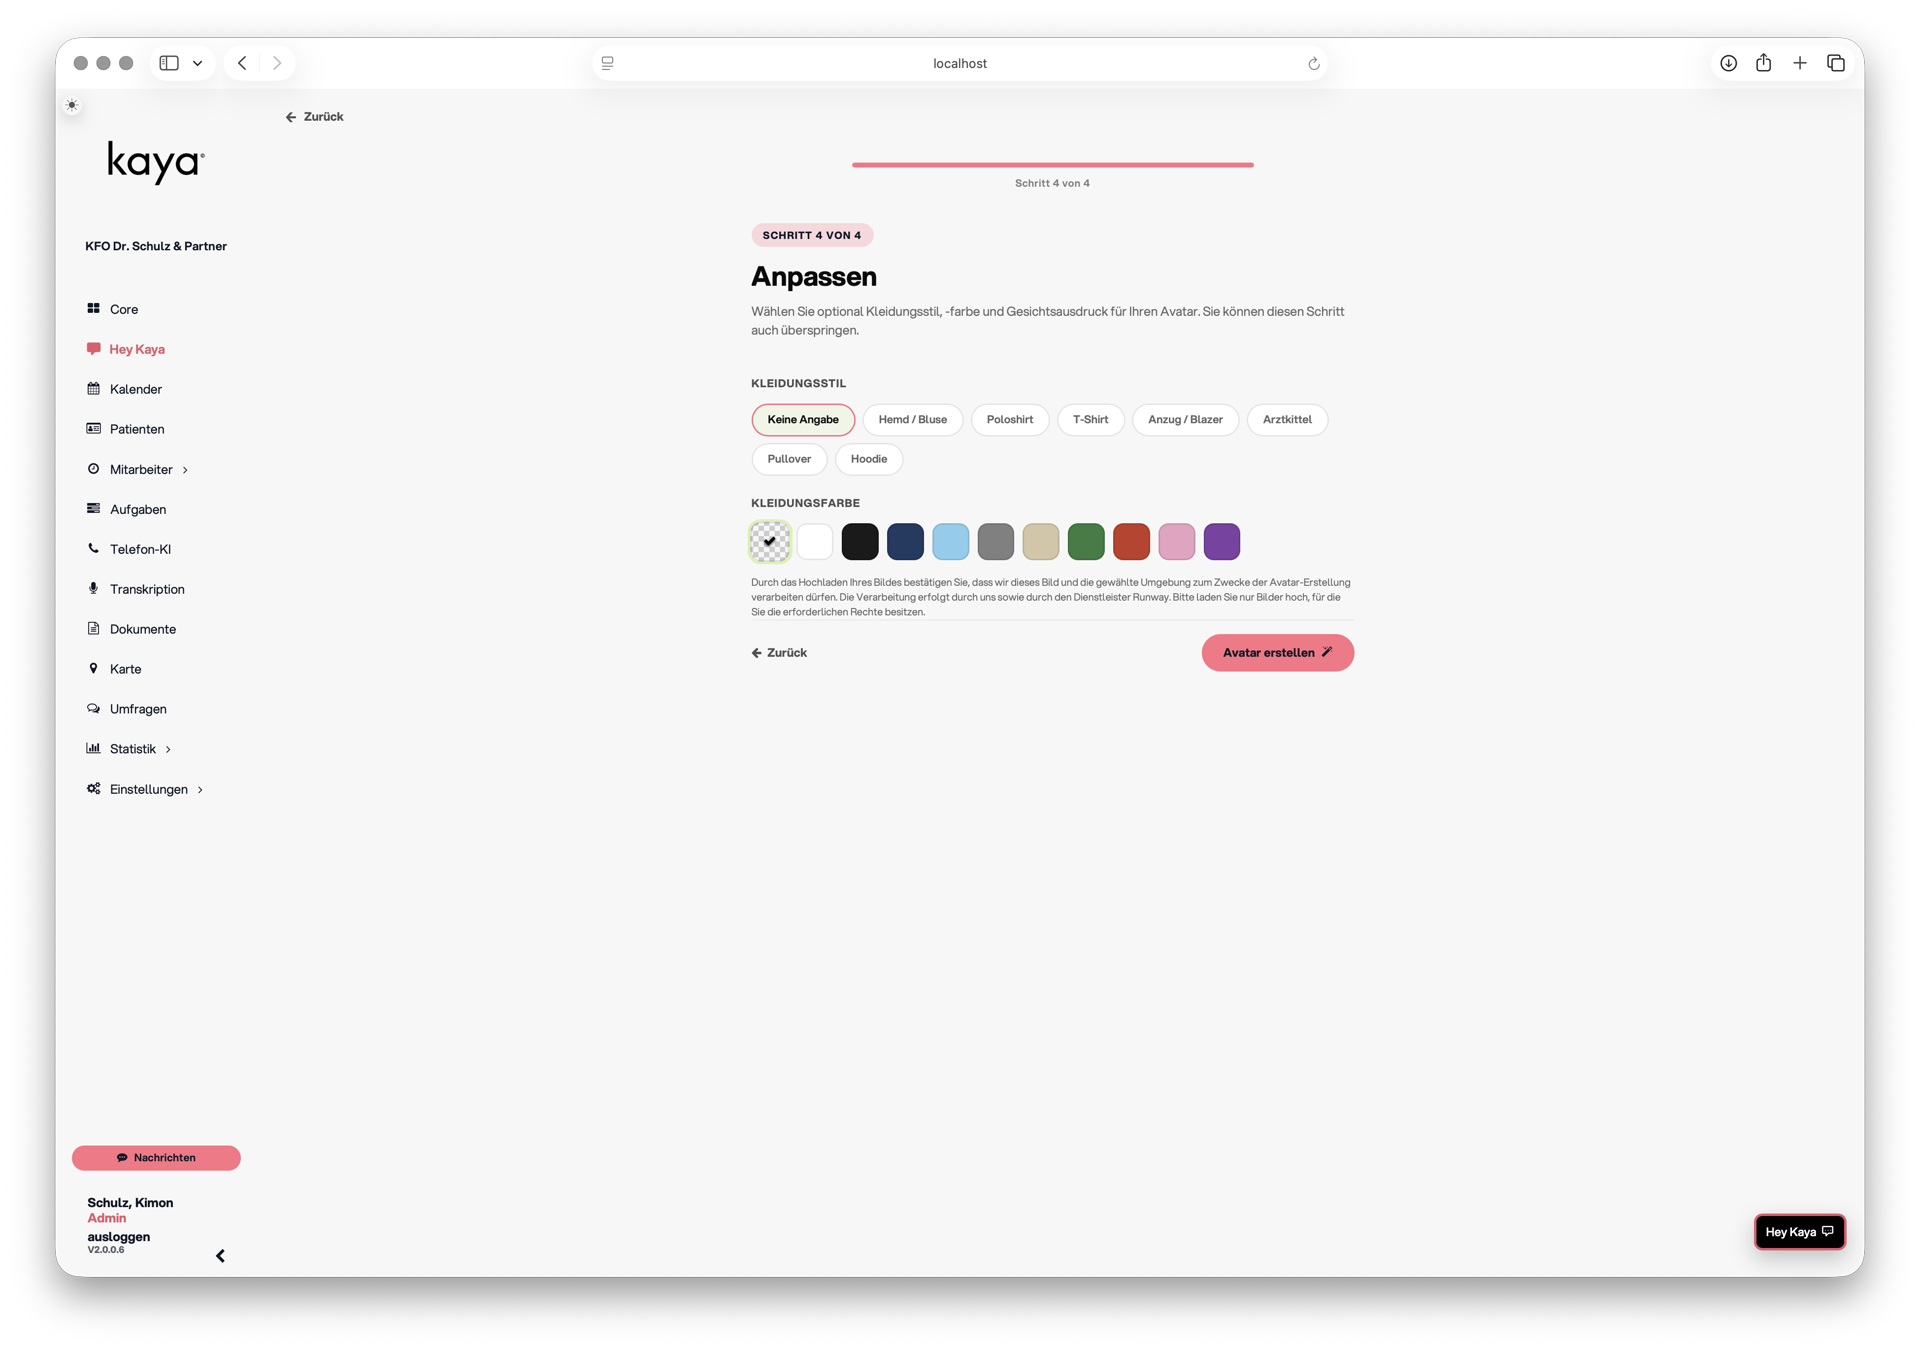Select the Poloshirt clothing style
The width and height of the screenshot is (1920, 1350).
click(x=1009, y=420)
